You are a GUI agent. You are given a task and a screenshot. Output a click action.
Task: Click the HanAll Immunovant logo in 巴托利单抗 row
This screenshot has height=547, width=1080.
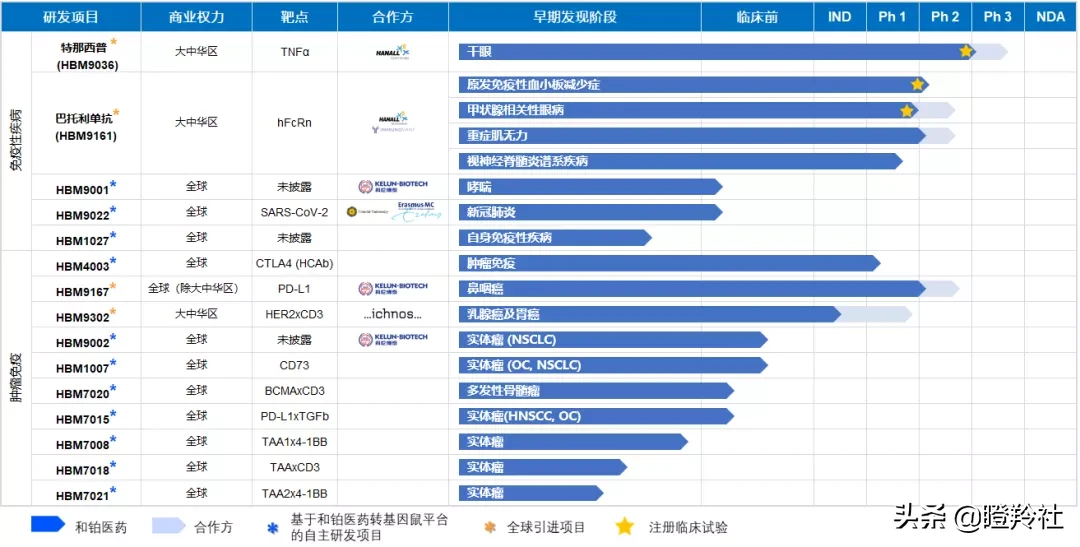(x=393, y=123)
